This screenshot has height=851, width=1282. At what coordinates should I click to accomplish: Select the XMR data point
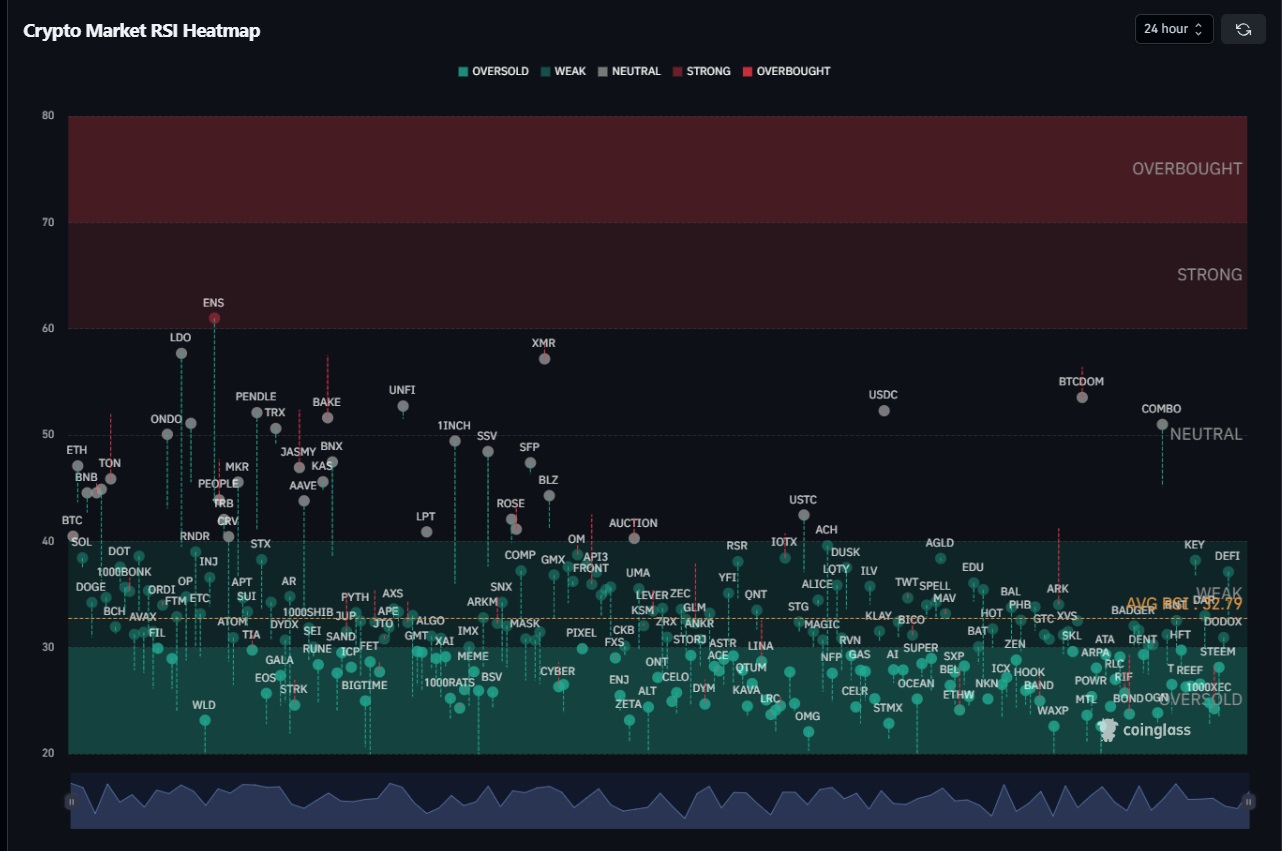(544, 358)
